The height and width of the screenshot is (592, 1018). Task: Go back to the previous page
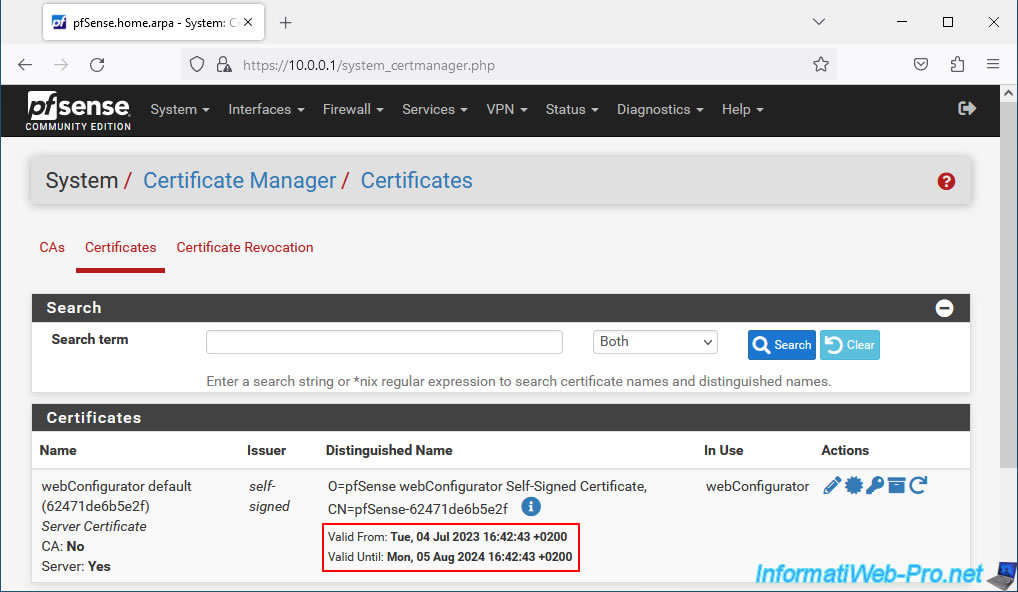coord(25,65)
